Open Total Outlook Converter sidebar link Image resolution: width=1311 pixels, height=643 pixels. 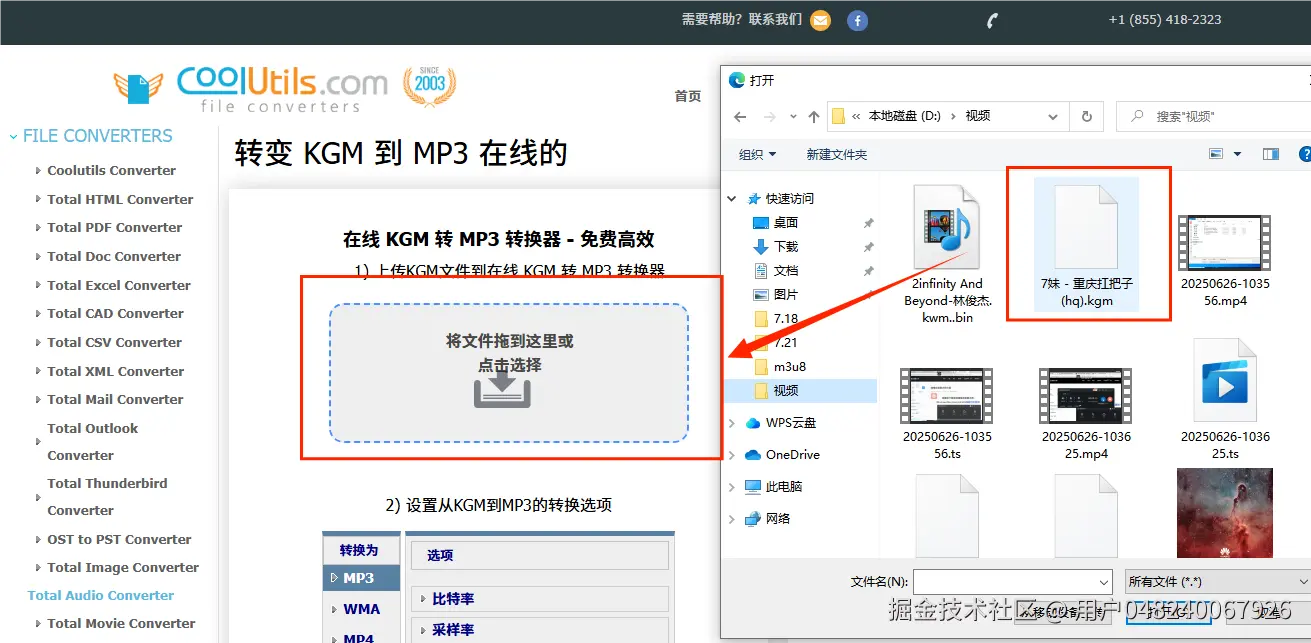point(93,442)
